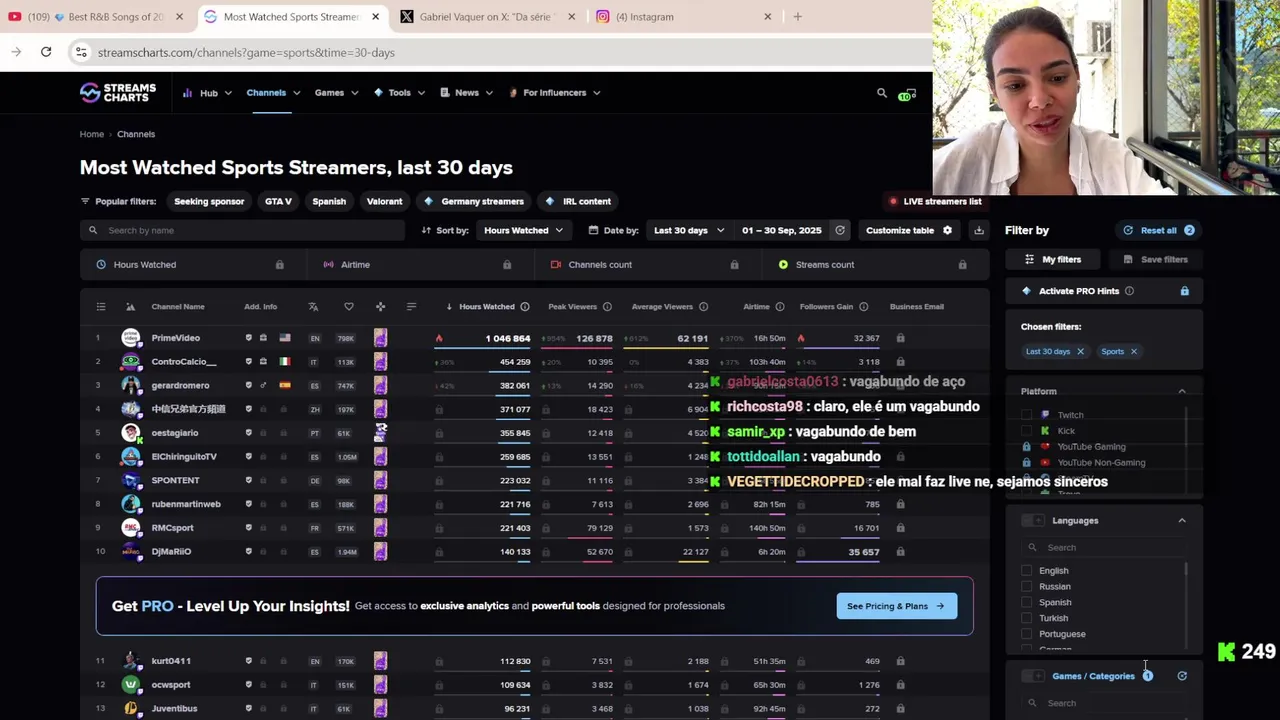Select the My filters tab
This screenshot has width=1280, height=720.
[1053, 260]
